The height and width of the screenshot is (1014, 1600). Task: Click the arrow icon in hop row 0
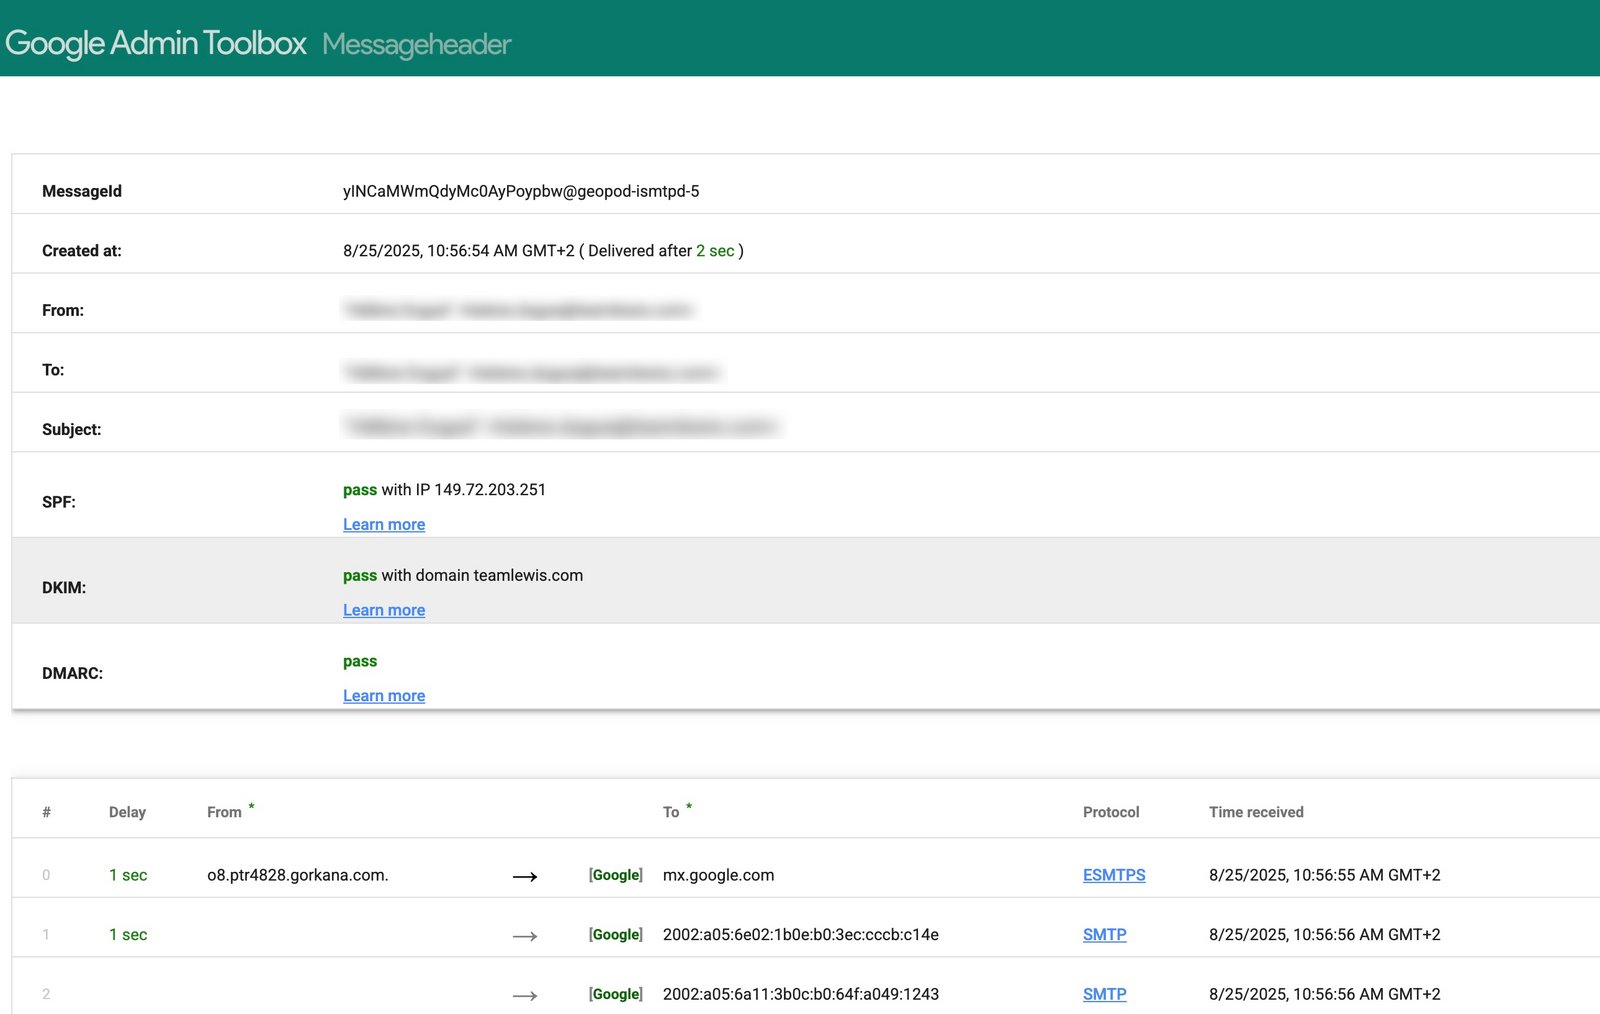click(x=524, y=875)
